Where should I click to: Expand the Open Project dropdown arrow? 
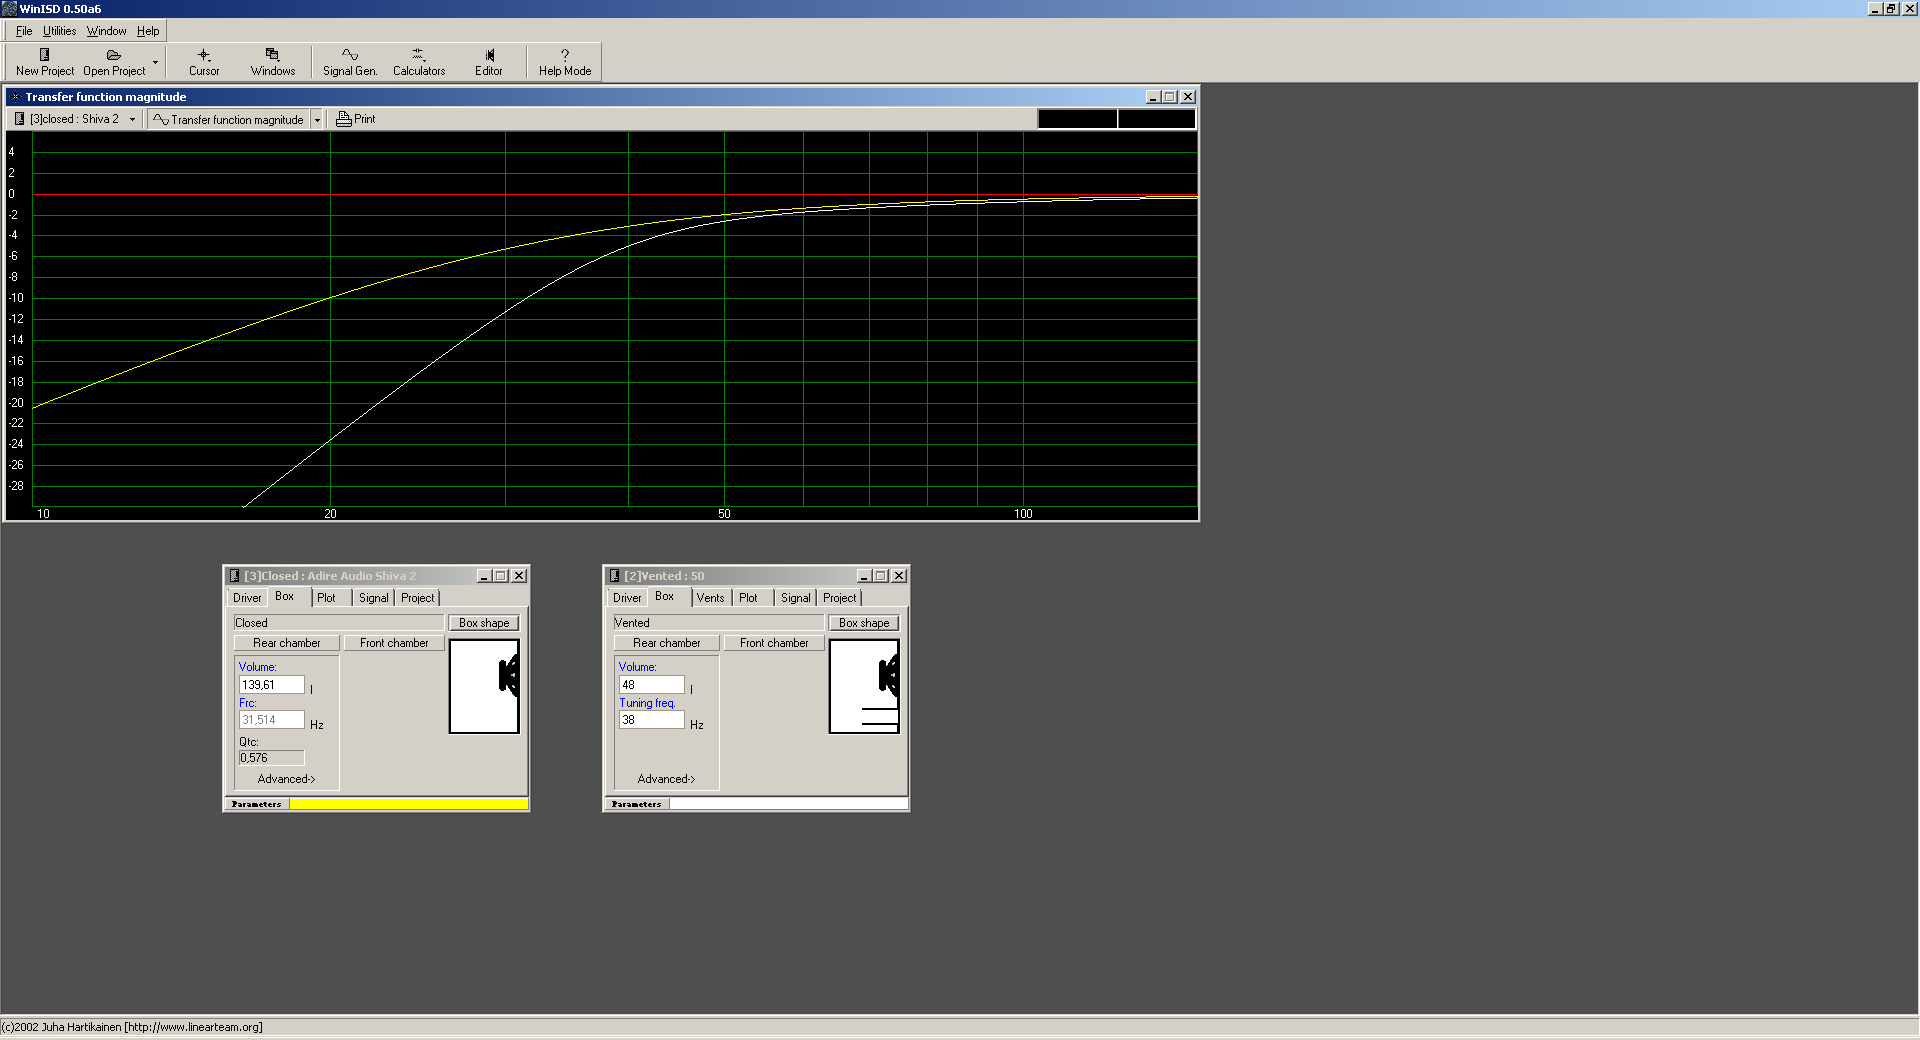[155, 62]
